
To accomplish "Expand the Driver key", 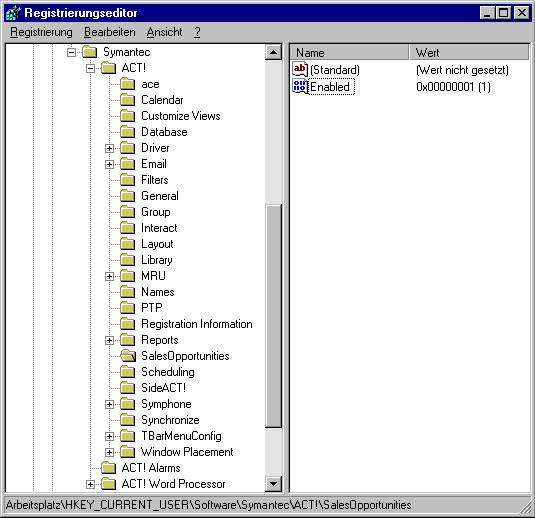I will click(109, 148).
